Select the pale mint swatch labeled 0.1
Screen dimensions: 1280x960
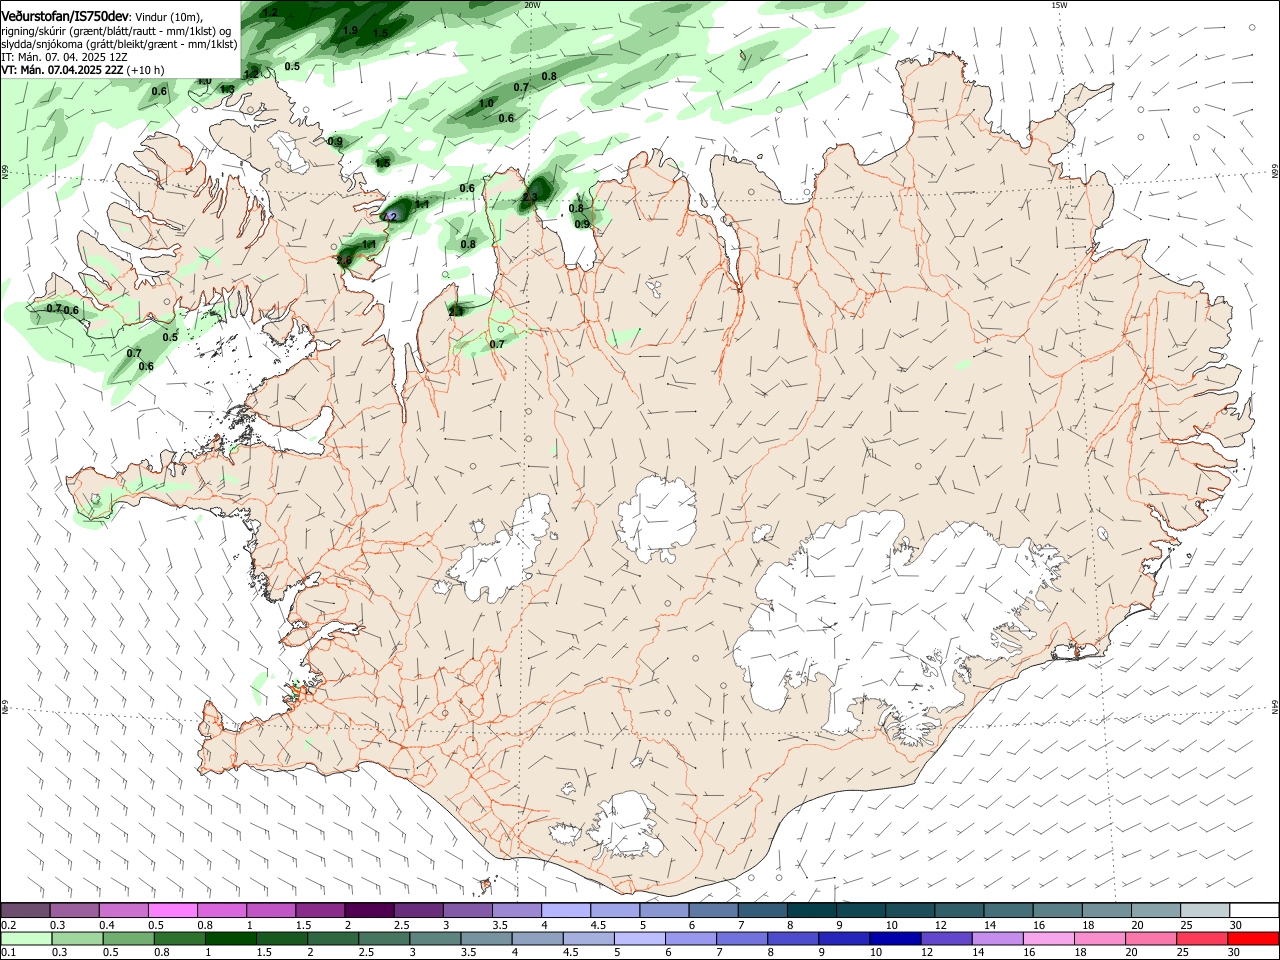[26, 938]
